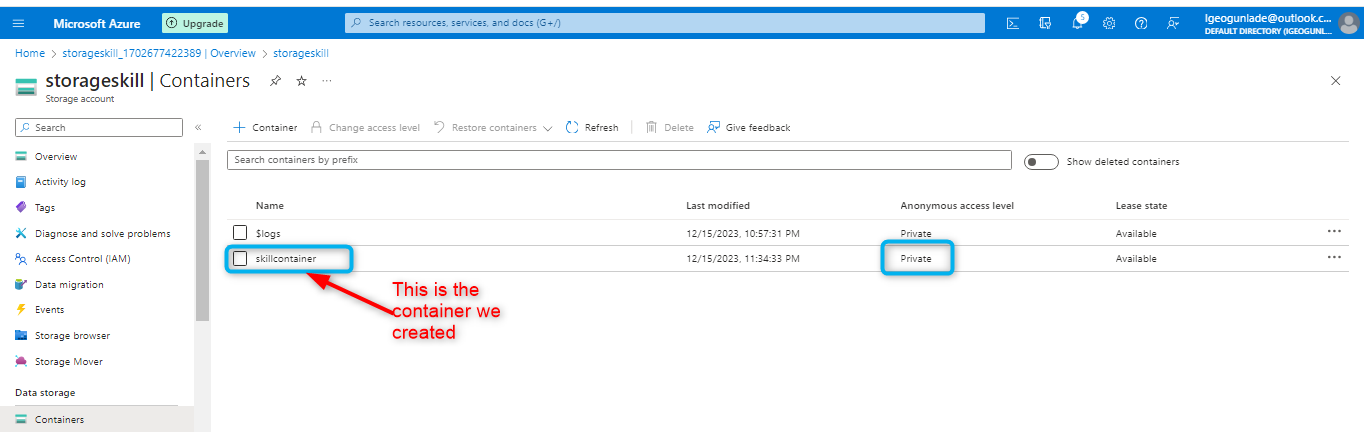Viewport: 1364px width, 432px height.
Task: Open the top bar feedback icon
Action: click(x=1173, y=23)
